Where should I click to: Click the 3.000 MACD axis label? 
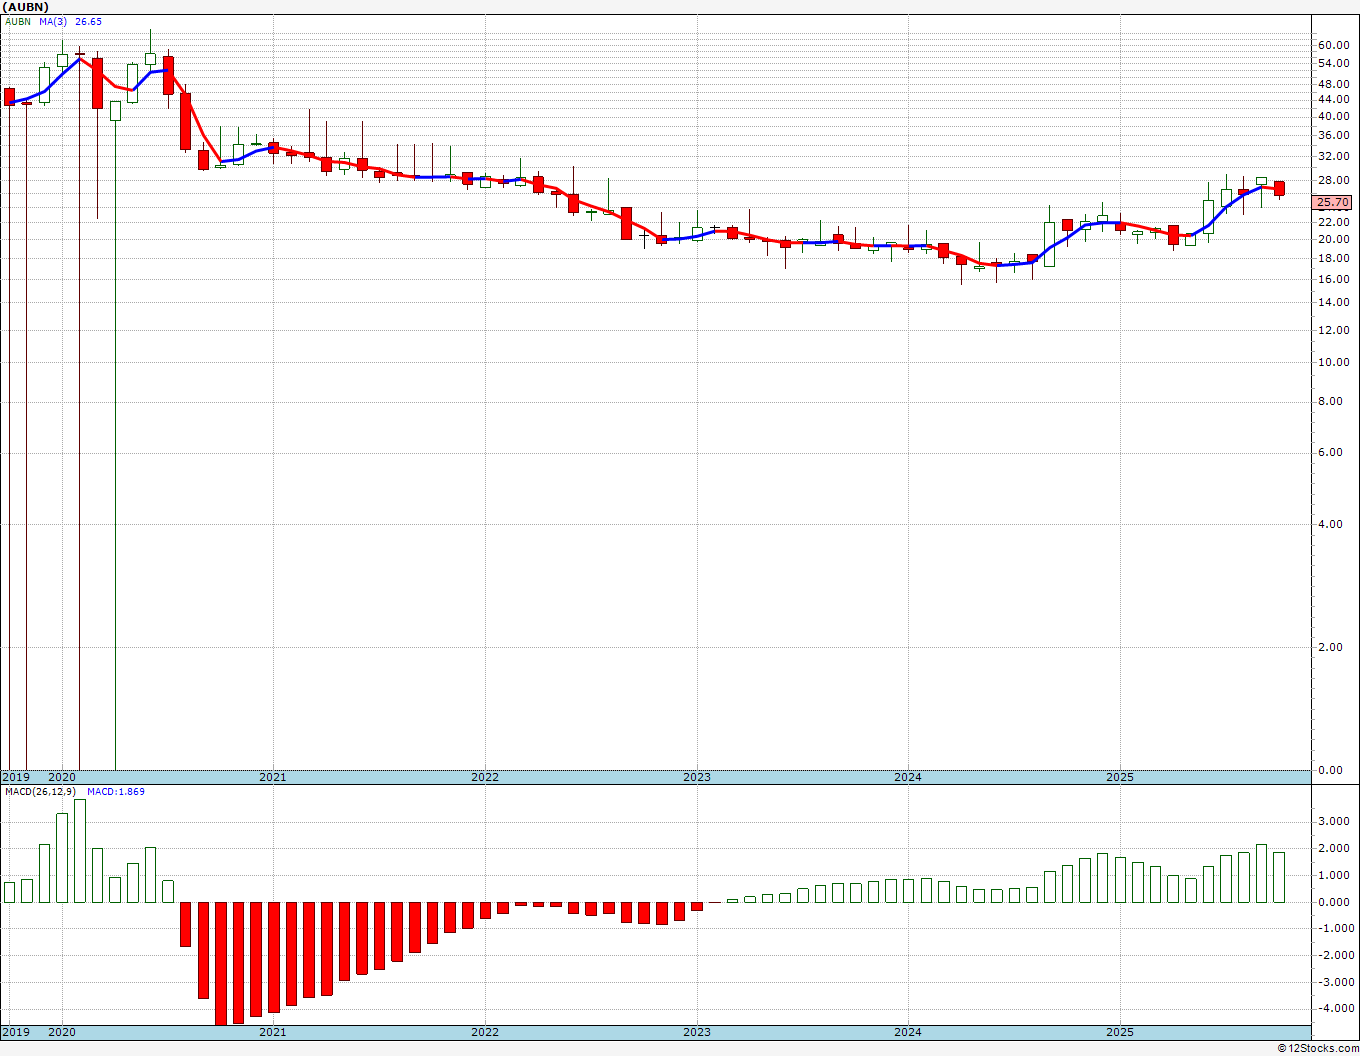1333,821
